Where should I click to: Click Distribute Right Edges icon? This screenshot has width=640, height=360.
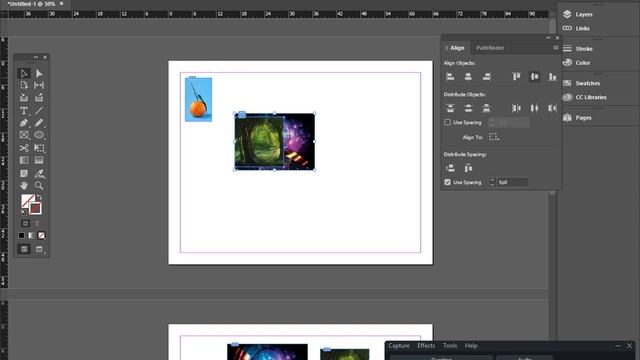[552, 108]
